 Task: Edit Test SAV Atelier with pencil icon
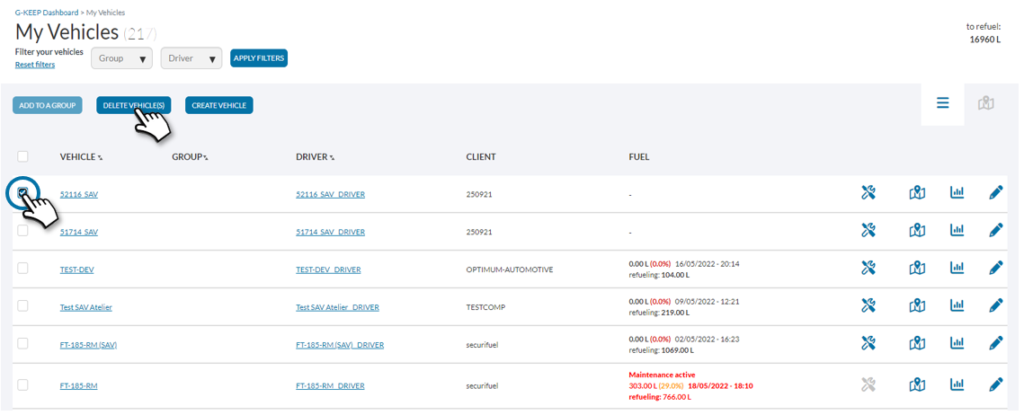pyautogui.click(x=995, y=306)
